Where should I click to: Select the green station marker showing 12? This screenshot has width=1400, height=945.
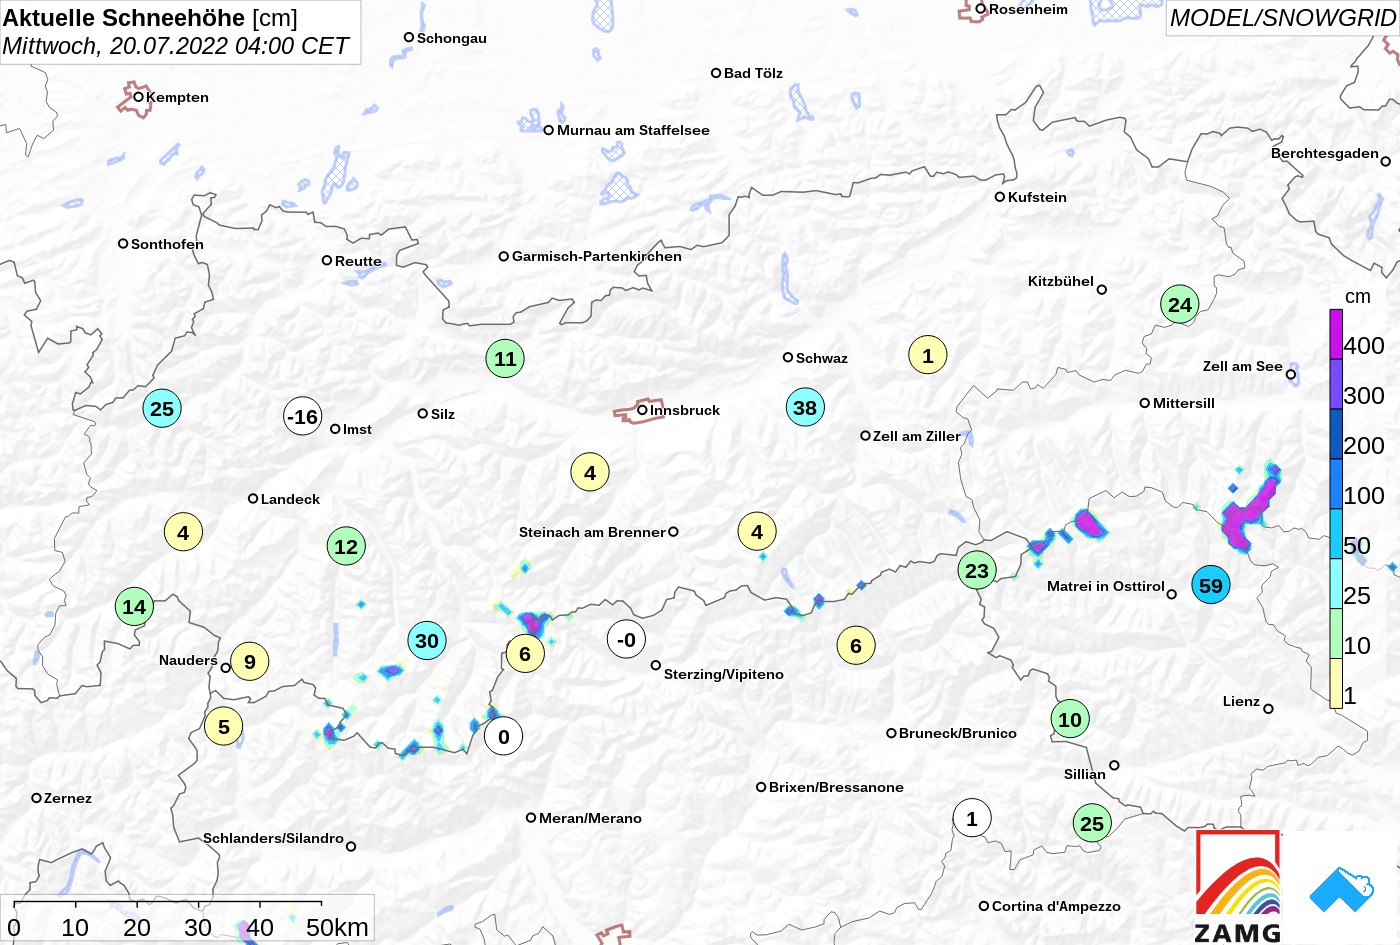coord(346,546)
